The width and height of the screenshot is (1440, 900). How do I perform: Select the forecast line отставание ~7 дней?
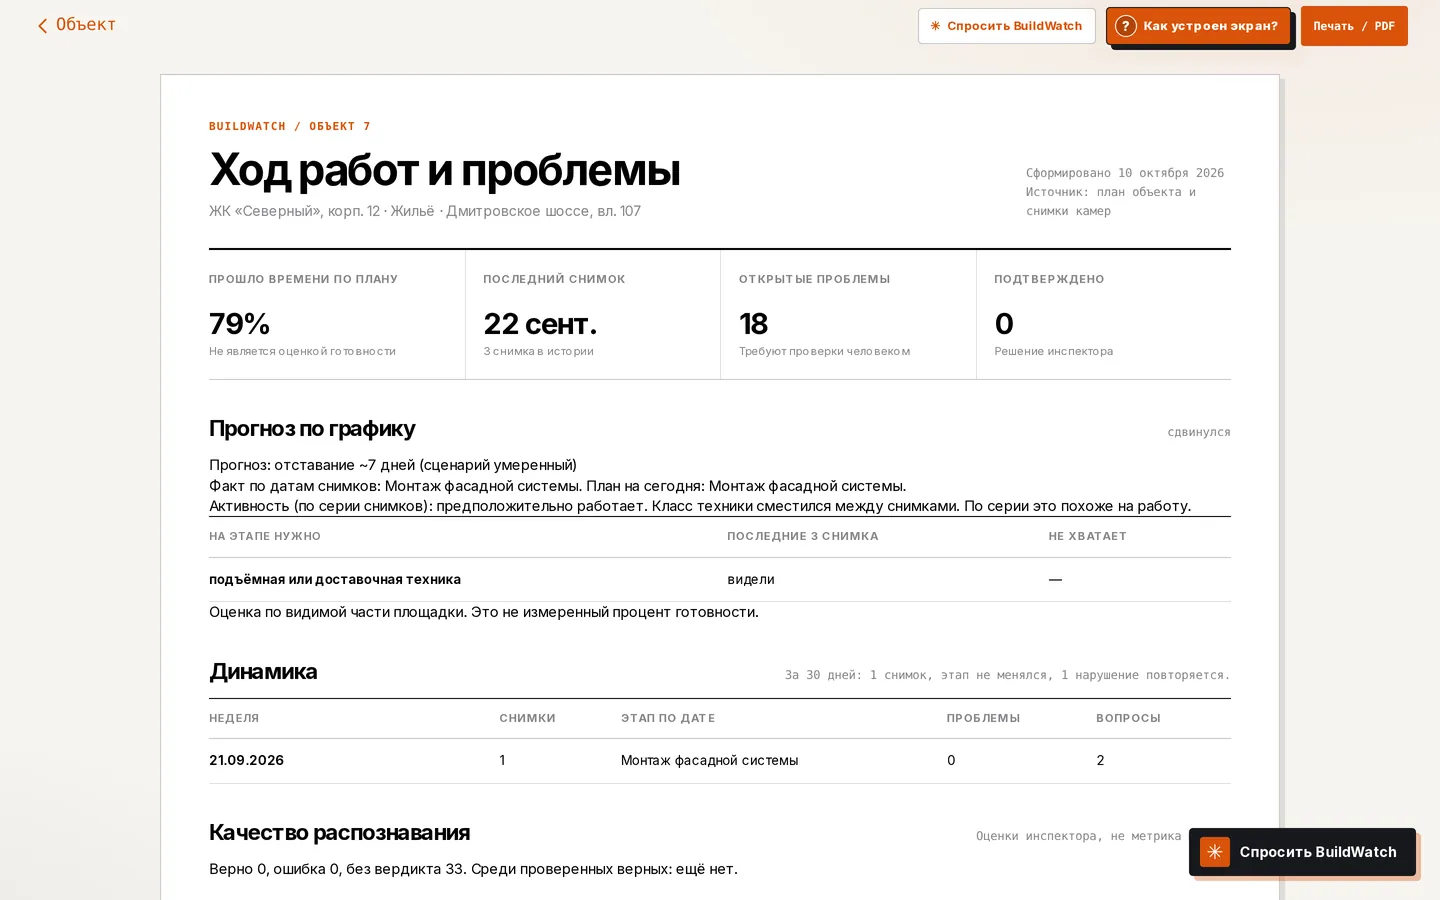pyautogui.click(x=393, y=465)
